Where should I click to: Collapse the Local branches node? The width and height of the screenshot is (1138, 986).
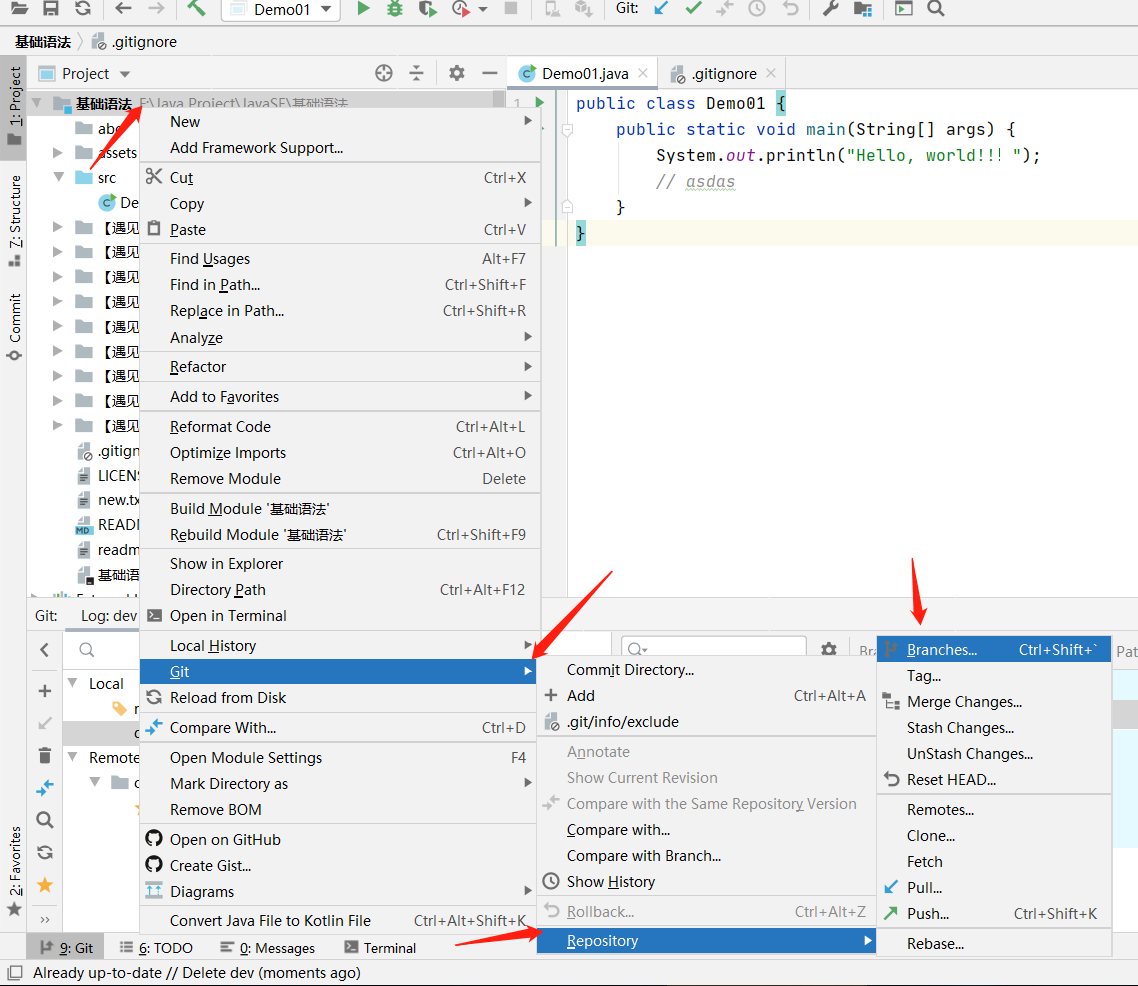point(73,683)
